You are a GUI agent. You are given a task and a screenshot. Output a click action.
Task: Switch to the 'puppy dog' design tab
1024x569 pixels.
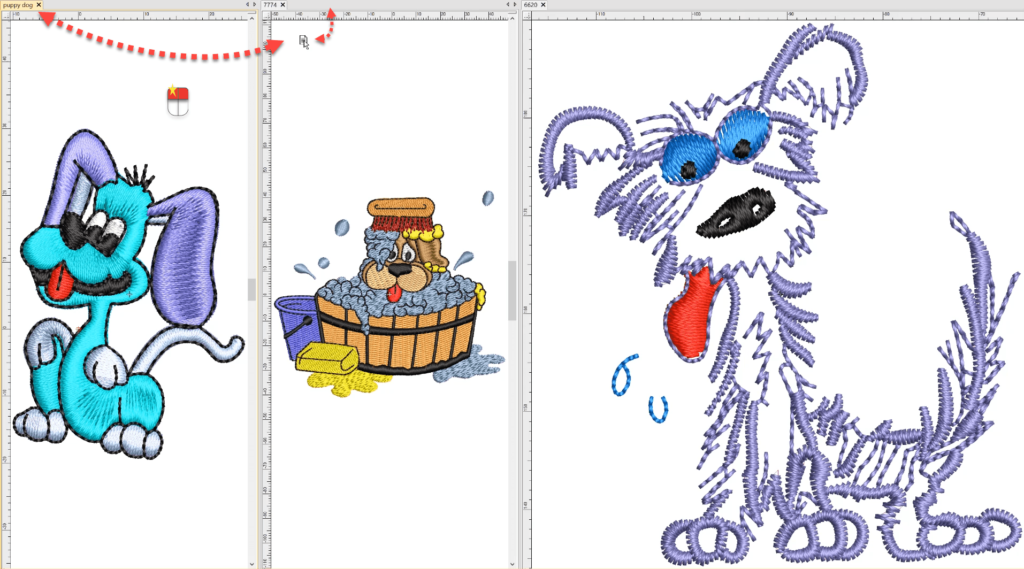18,5
